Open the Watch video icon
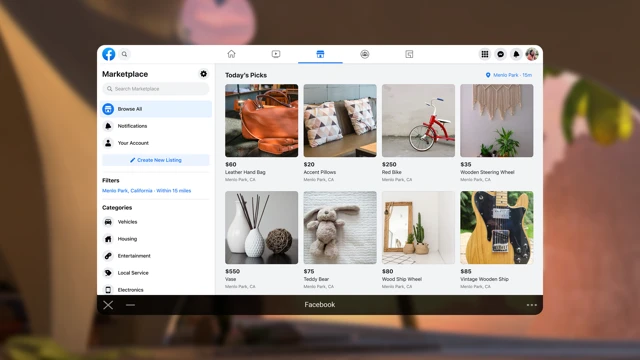Image resolution: width=640 pixels, height=360 pixels. (276, 54)
